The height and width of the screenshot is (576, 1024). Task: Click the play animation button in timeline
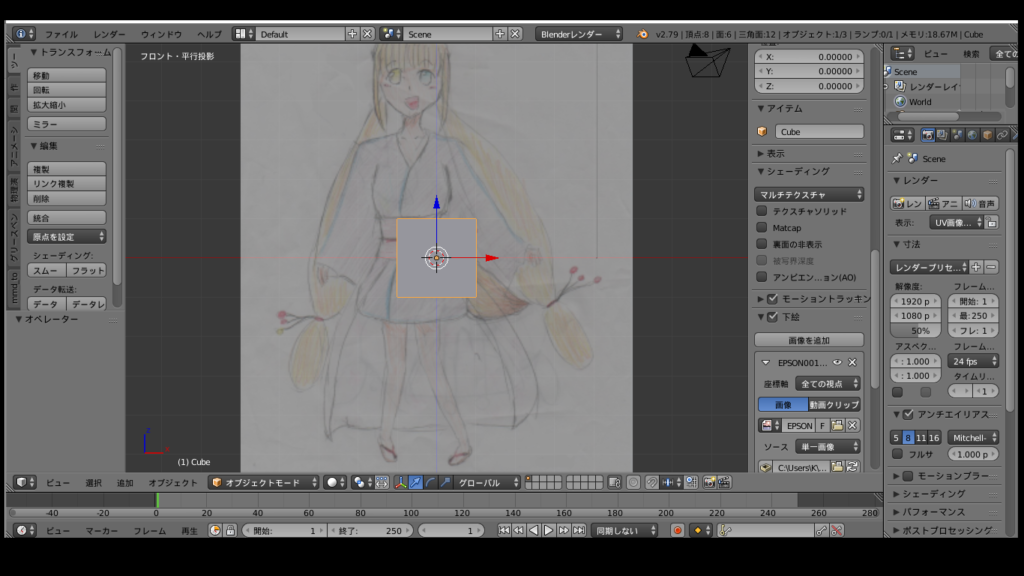point(548,530)
